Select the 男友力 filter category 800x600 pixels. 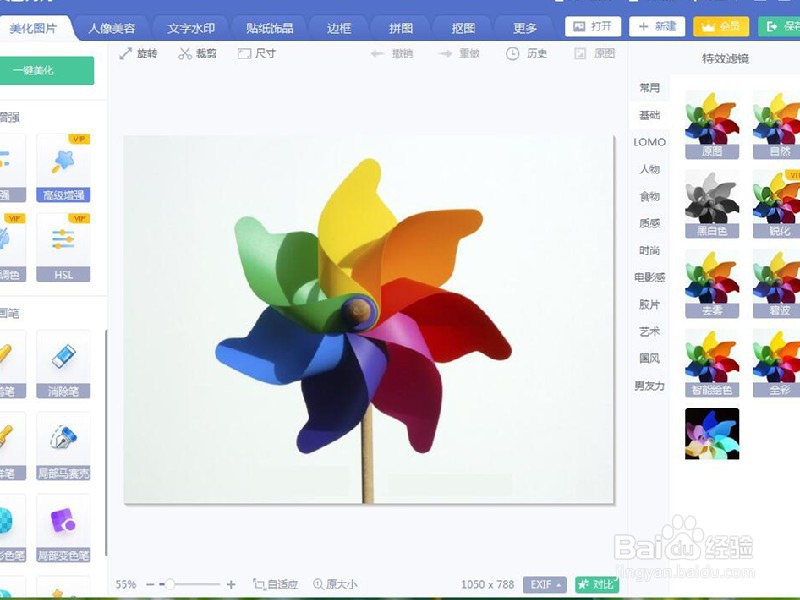coord(649,386)
